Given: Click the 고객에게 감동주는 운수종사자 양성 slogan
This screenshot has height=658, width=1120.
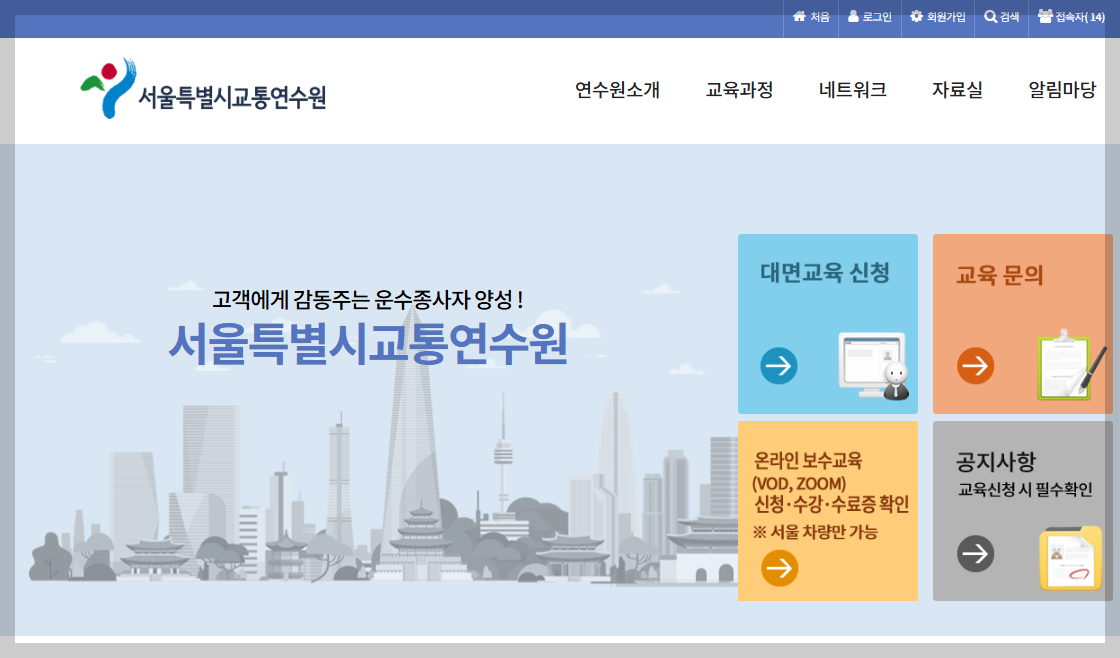Looking at the screenshot, I should [368, 299].
